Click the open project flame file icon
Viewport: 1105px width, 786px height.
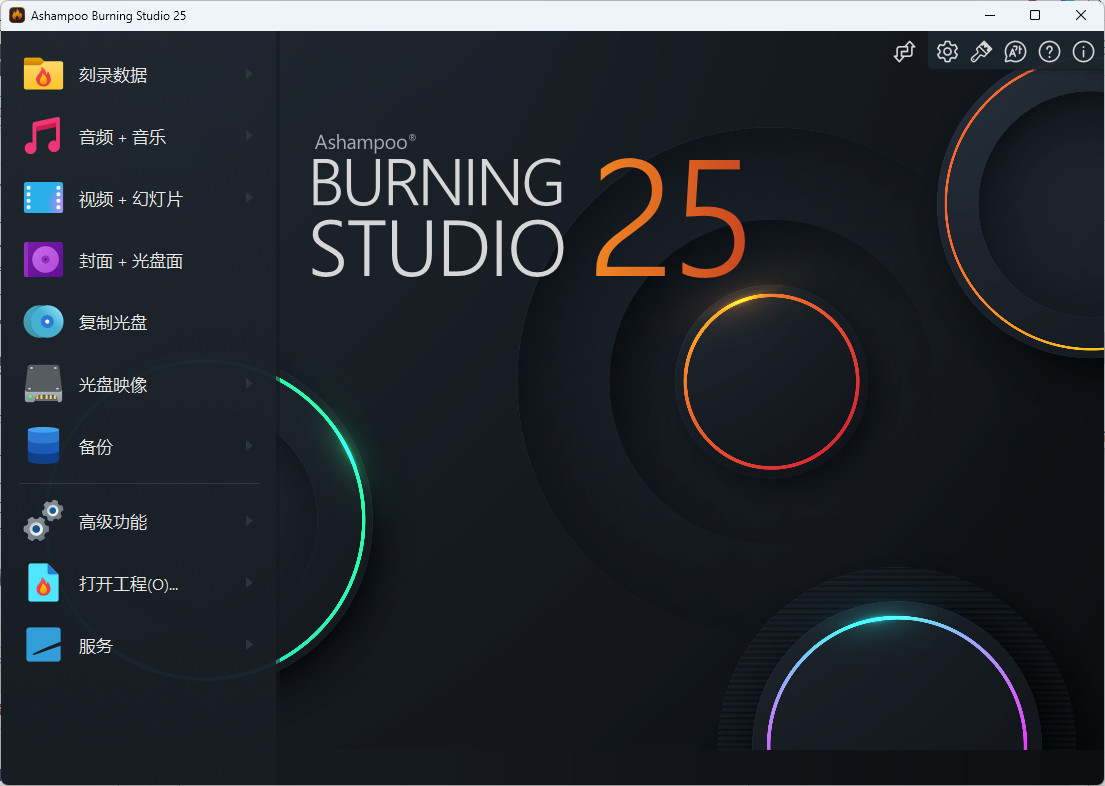43,584
